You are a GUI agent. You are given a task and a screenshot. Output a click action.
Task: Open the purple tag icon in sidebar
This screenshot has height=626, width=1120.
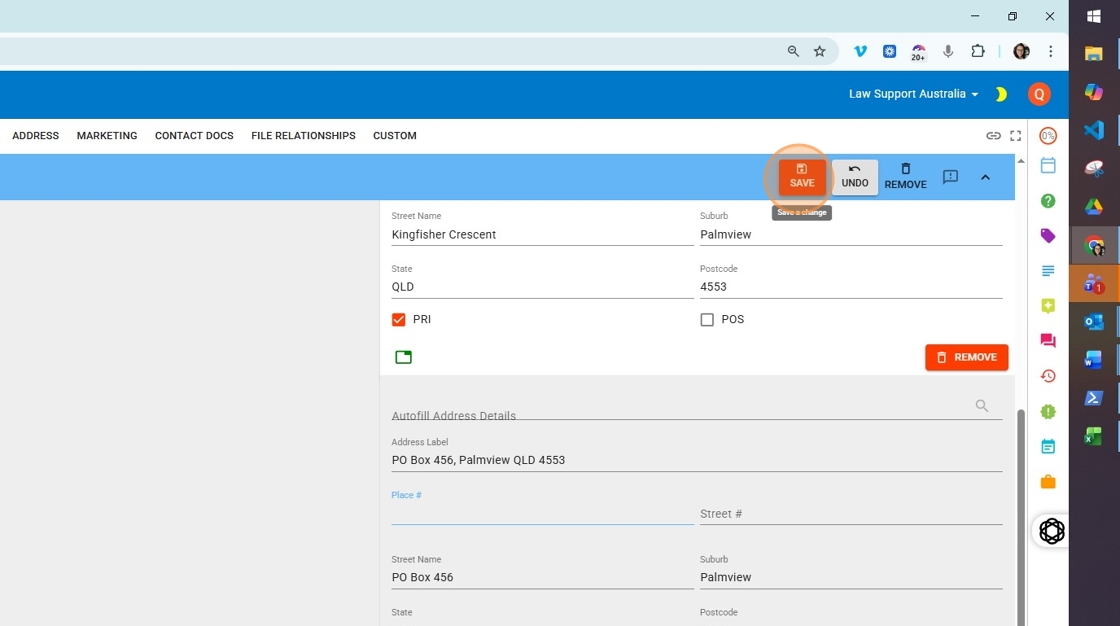[x=1048, y=236]
